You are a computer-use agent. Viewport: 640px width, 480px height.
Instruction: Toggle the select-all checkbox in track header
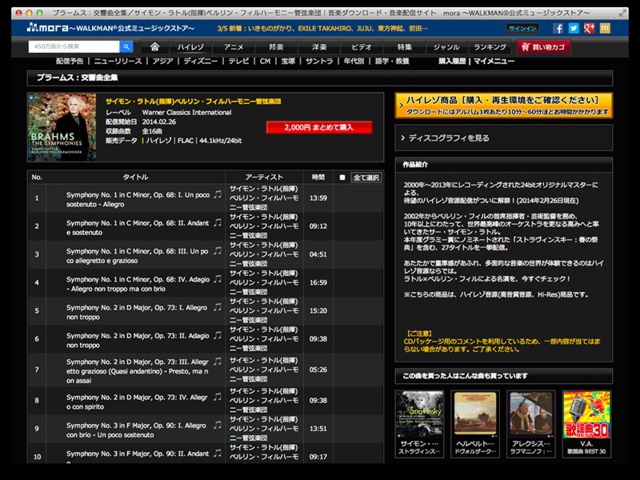click(x=343, y=177)
